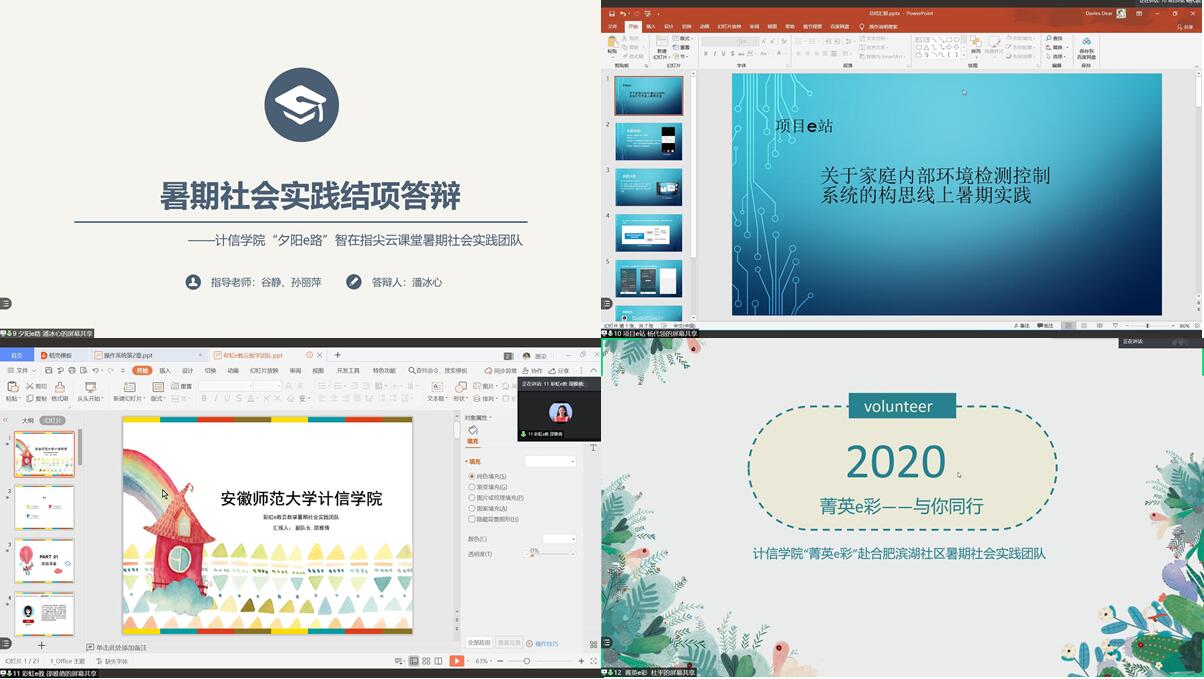
Task: Open WPS Insert (插入) ribbon tab
Action: (x=165, y=370)
